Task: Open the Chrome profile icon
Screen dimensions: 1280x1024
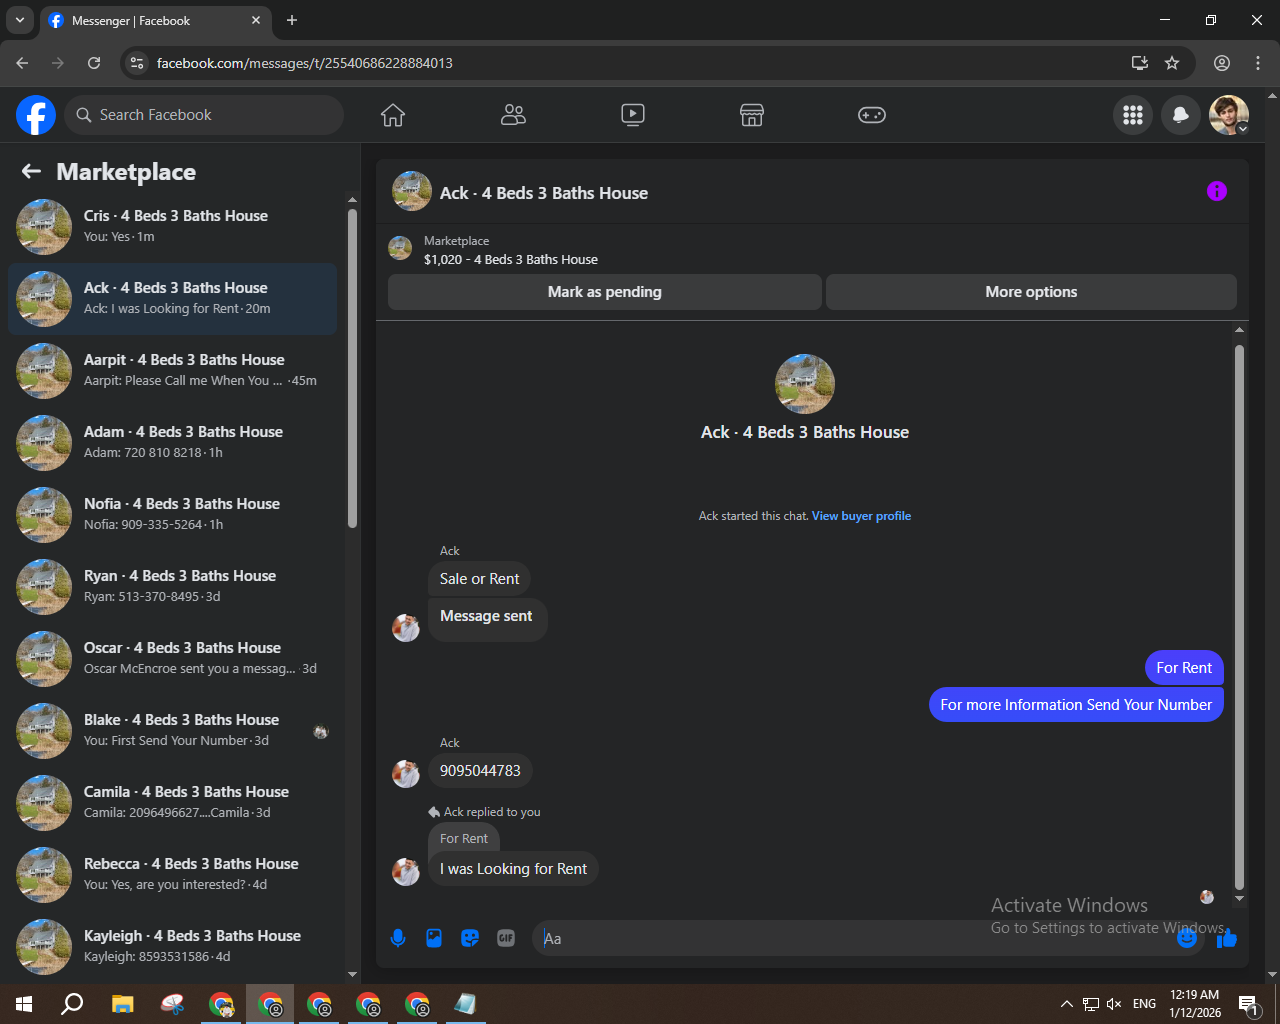Action: 1222,63
